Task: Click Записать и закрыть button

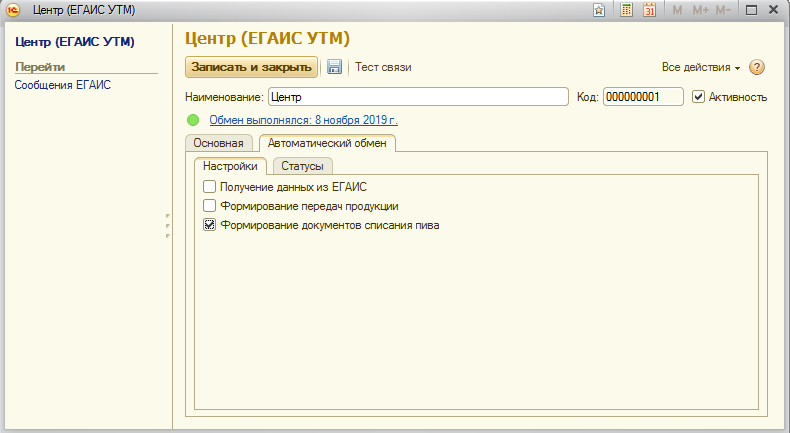Action: coord(251,67)
